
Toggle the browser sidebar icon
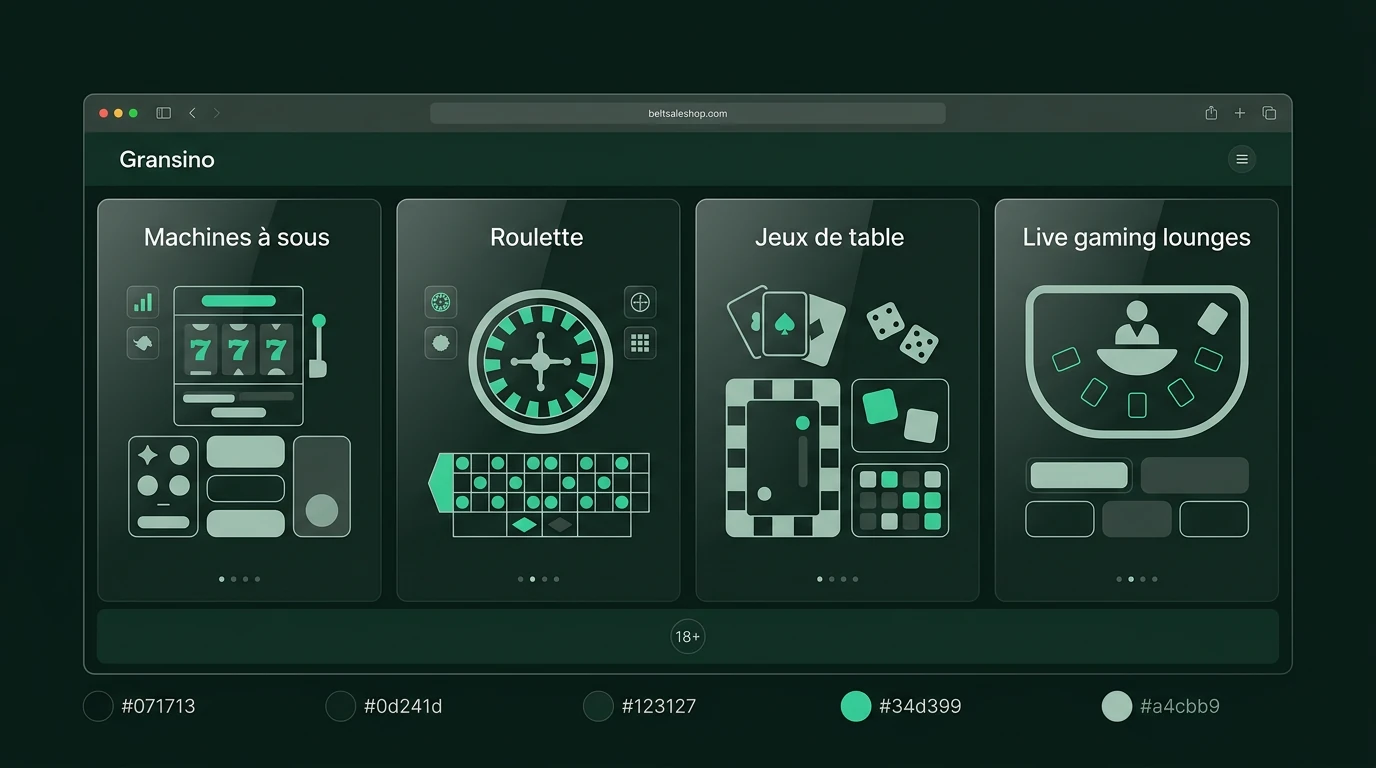point(164,113)
